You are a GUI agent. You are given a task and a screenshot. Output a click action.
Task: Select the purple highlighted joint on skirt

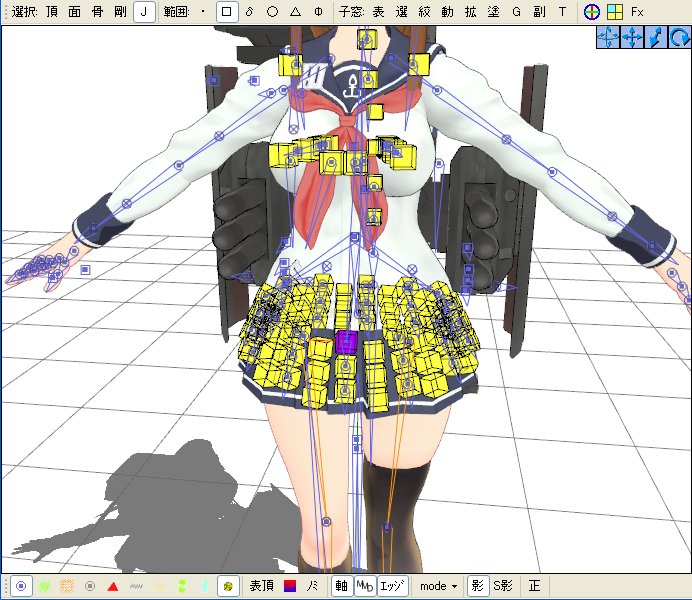point(346,342)
